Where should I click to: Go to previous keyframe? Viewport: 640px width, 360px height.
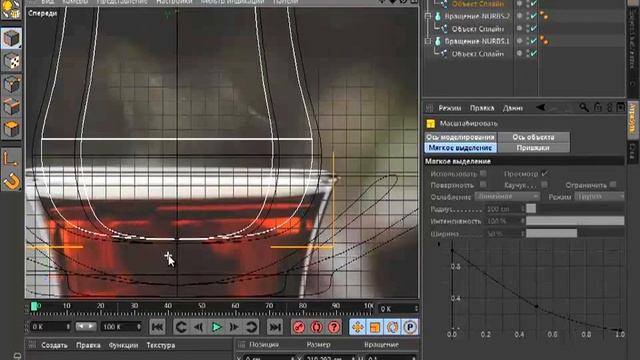(181, 327)
